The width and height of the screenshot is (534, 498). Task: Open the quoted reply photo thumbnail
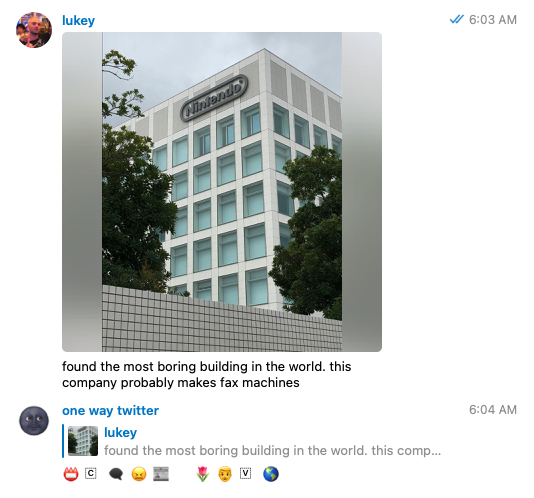coord(83,441)
